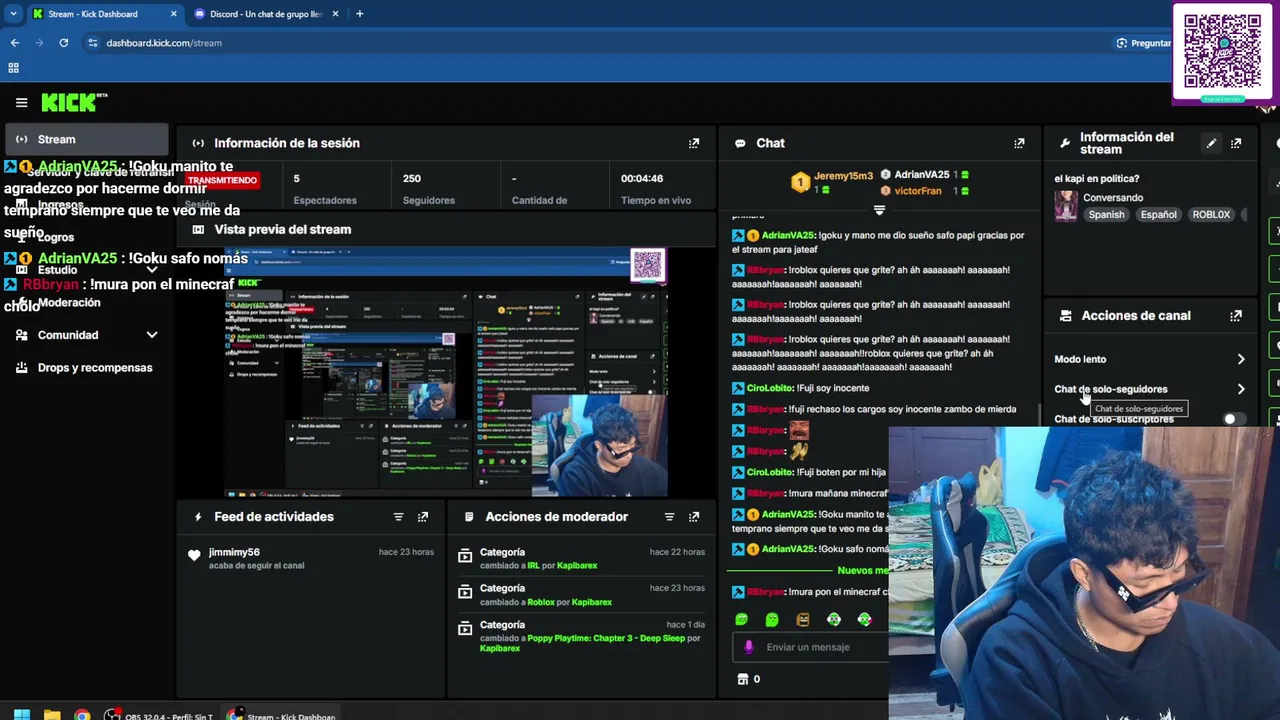This screenshot has width=1280, height=720.
Task: Insert the angry brown face emote
Action: coord(803,620)
